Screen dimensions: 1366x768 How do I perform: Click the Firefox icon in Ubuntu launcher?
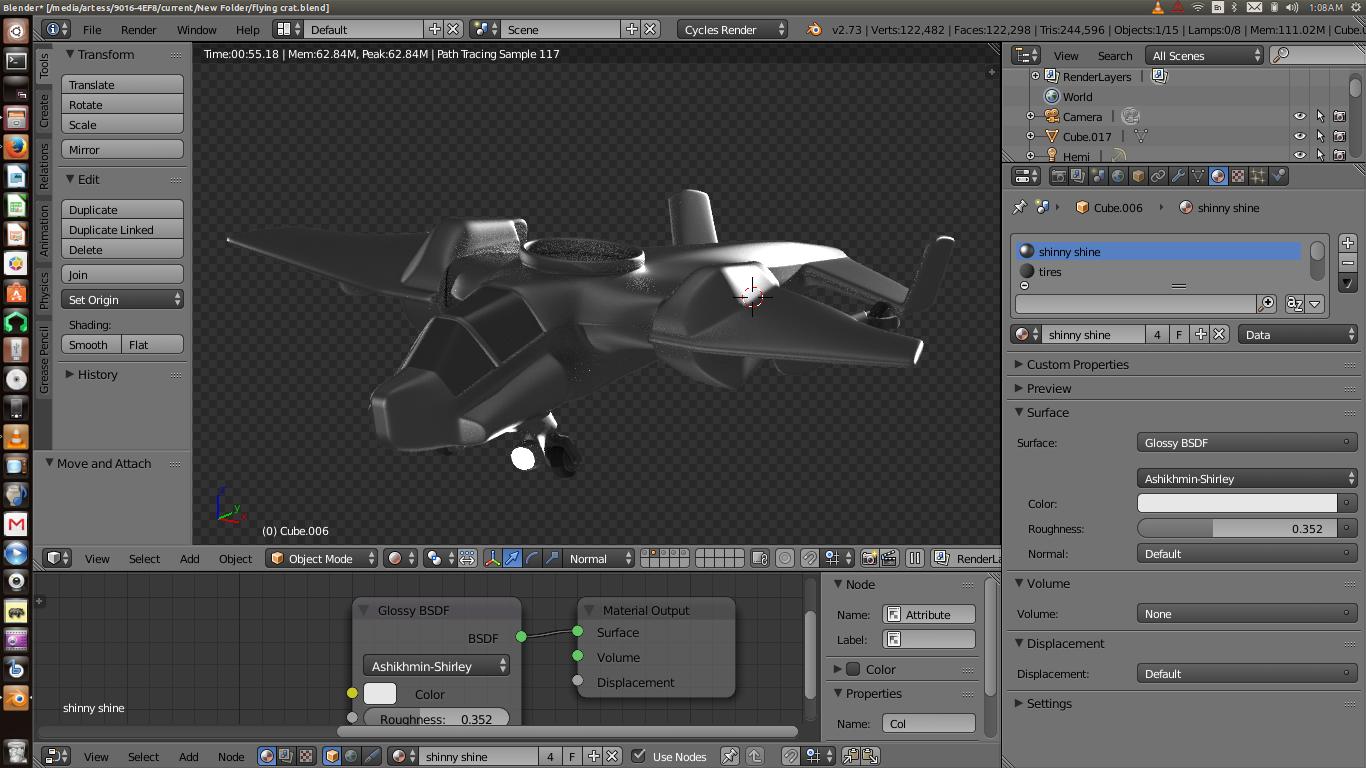(x=15, y=147)
